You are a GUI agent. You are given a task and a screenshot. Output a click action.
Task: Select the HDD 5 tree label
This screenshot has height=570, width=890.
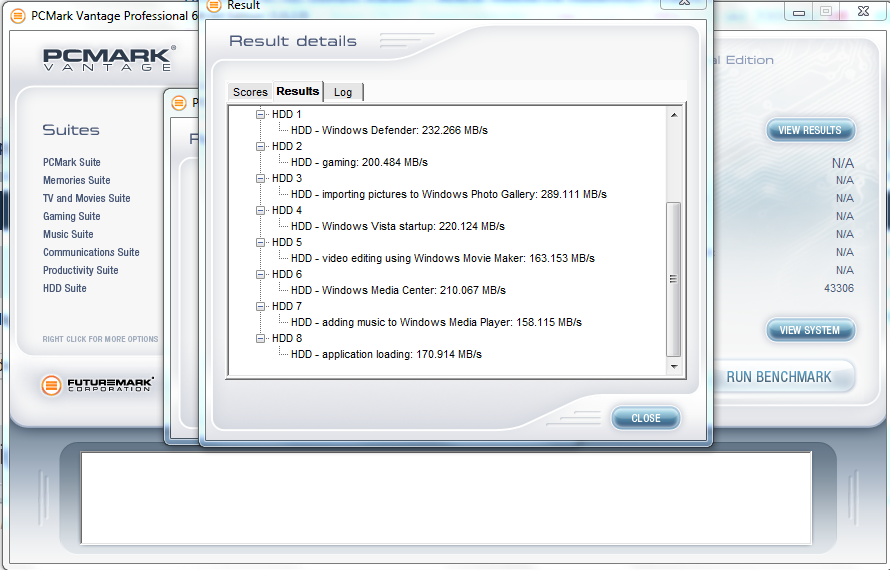click(x=287, y=242)
